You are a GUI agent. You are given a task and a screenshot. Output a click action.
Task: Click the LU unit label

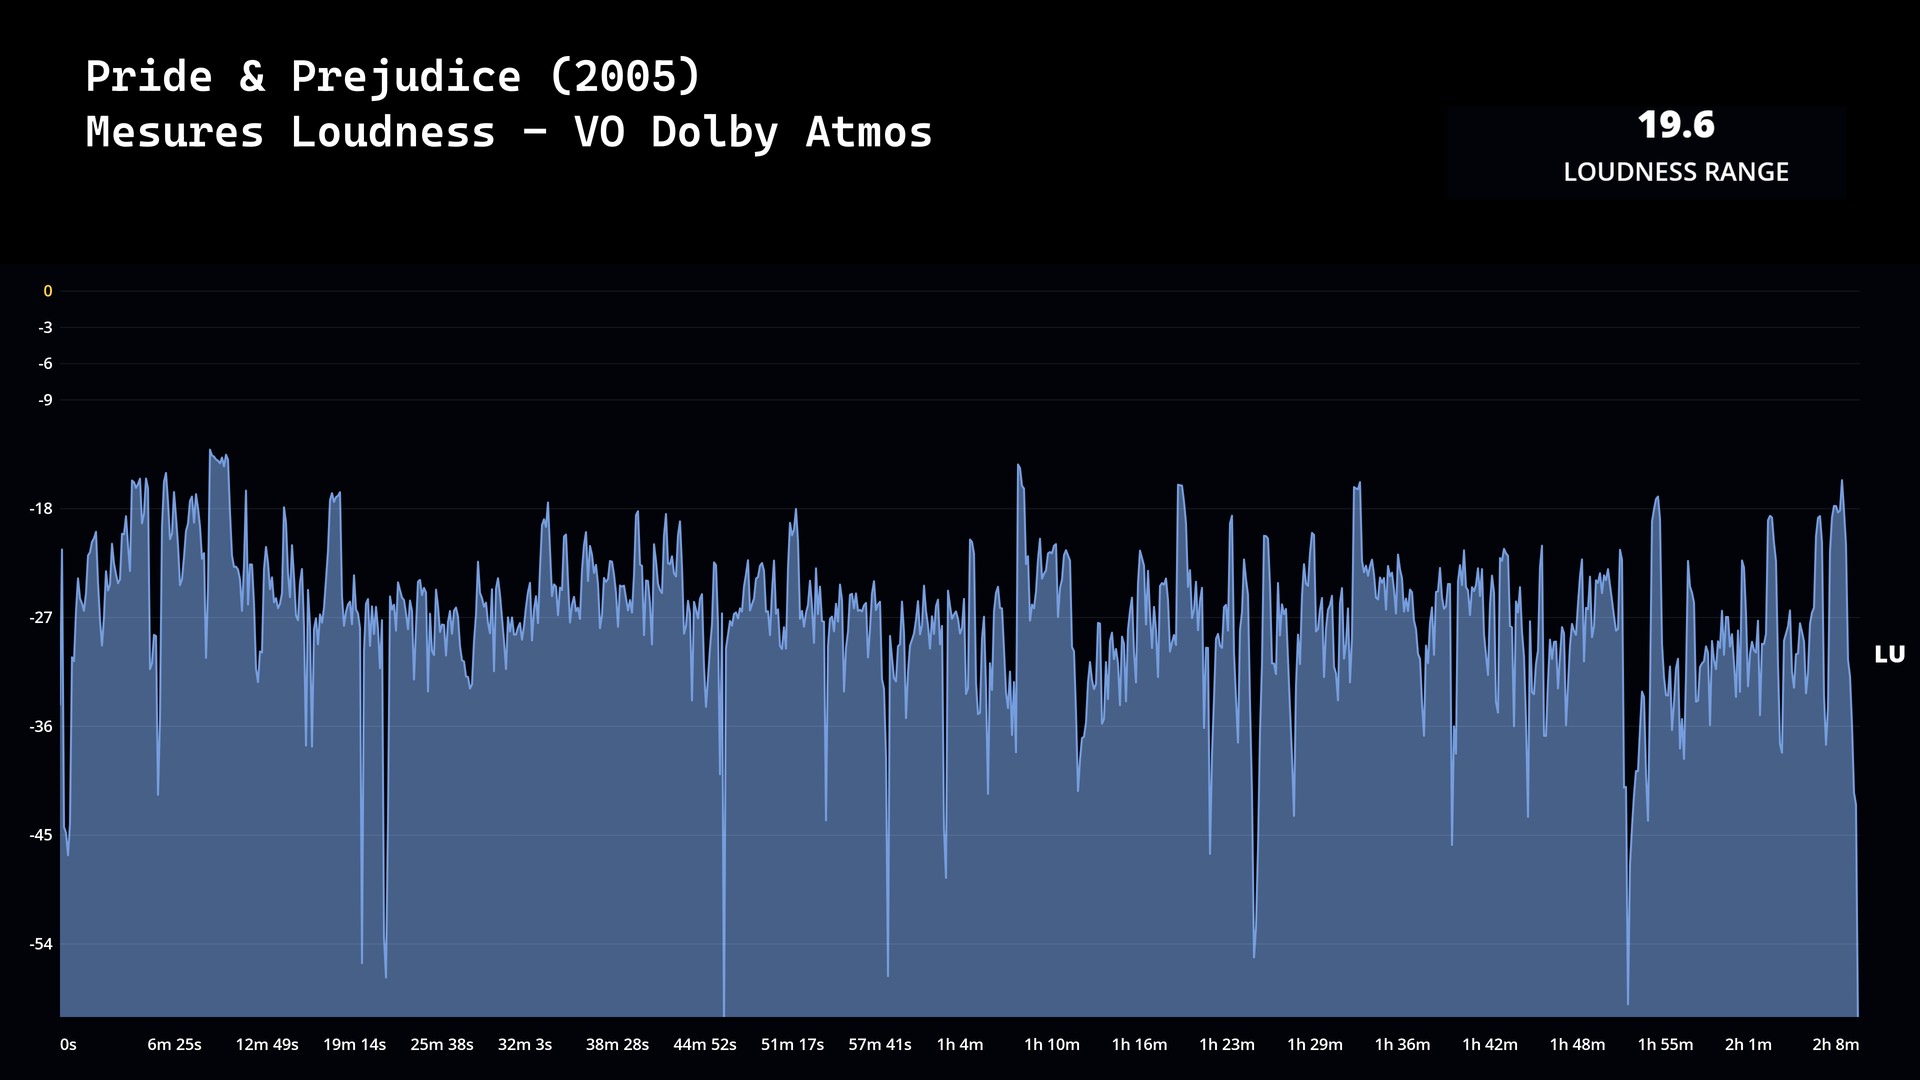(1889, 654)
